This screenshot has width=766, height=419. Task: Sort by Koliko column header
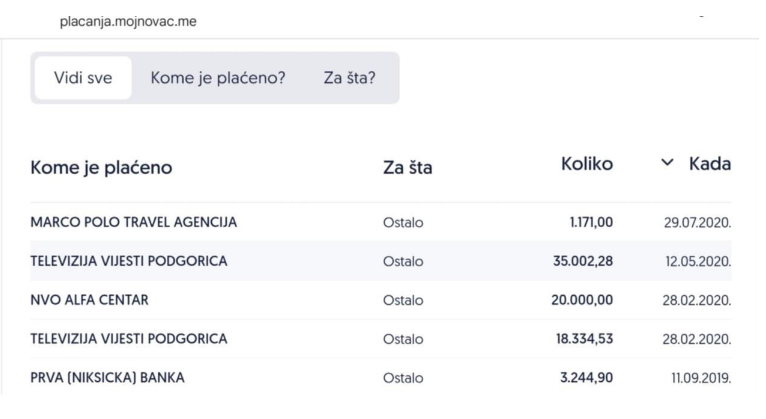coord(587,164)
